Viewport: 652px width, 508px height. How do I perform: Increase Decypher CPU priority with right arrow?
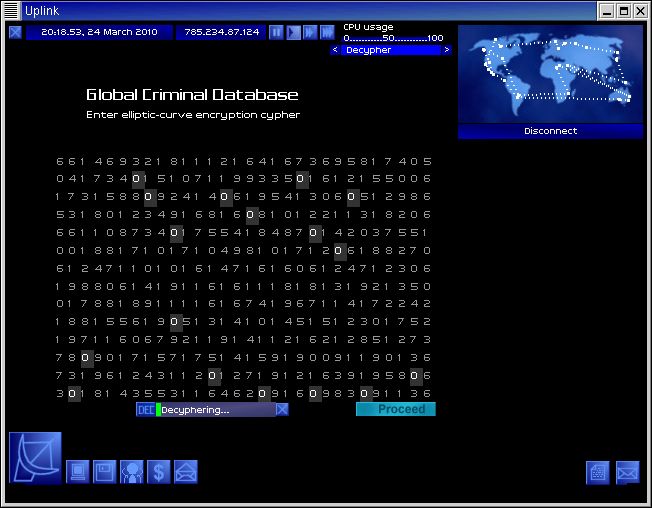pos(447,50)
